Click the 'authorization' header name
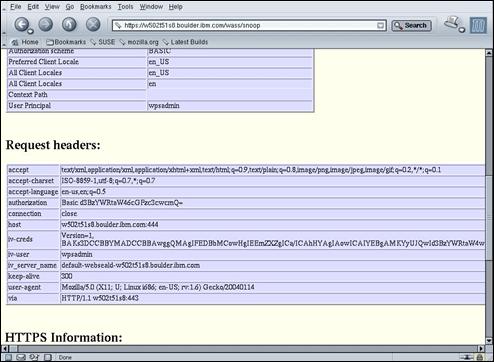 coord(28,203)
